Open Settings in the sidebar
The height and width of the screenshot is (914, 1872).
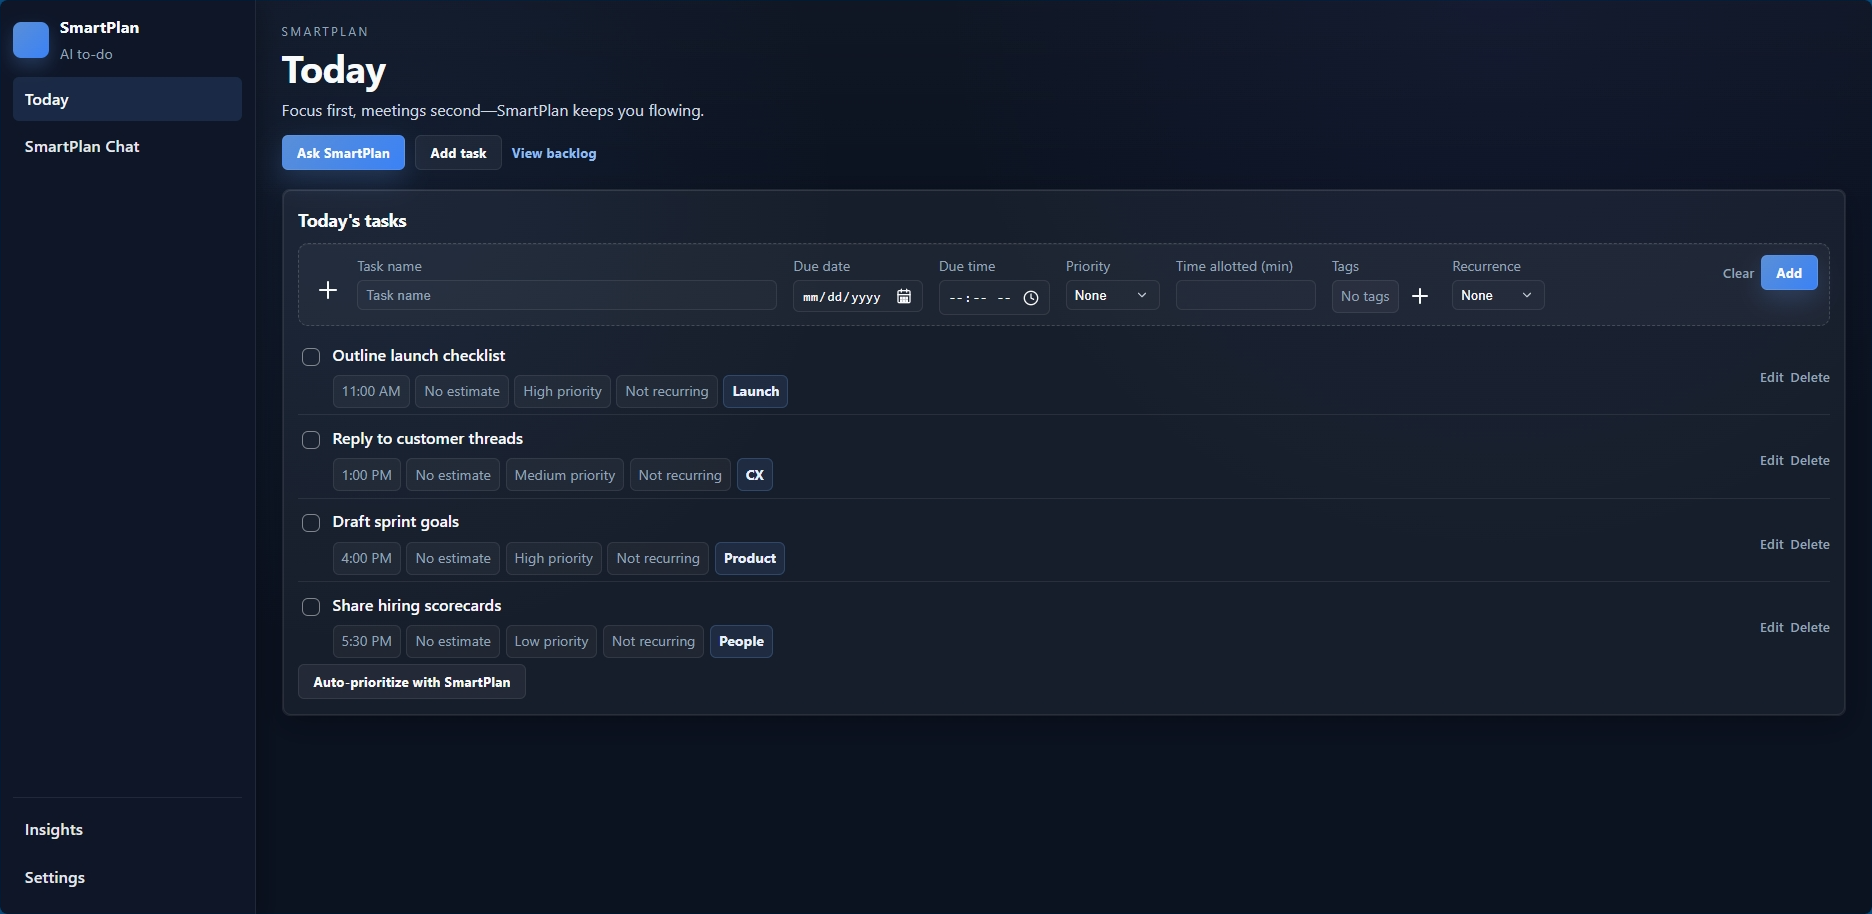pyautogui.click(x=55, y=877)
